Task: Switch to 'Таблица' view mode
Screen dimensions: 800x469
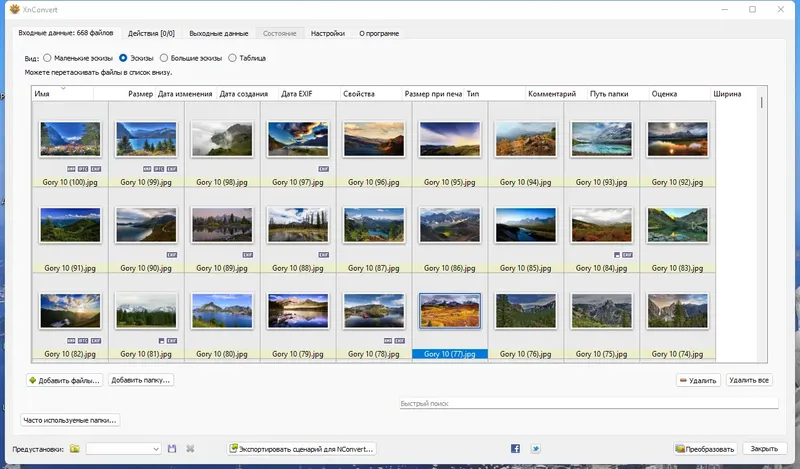Action: coord(232,58)
